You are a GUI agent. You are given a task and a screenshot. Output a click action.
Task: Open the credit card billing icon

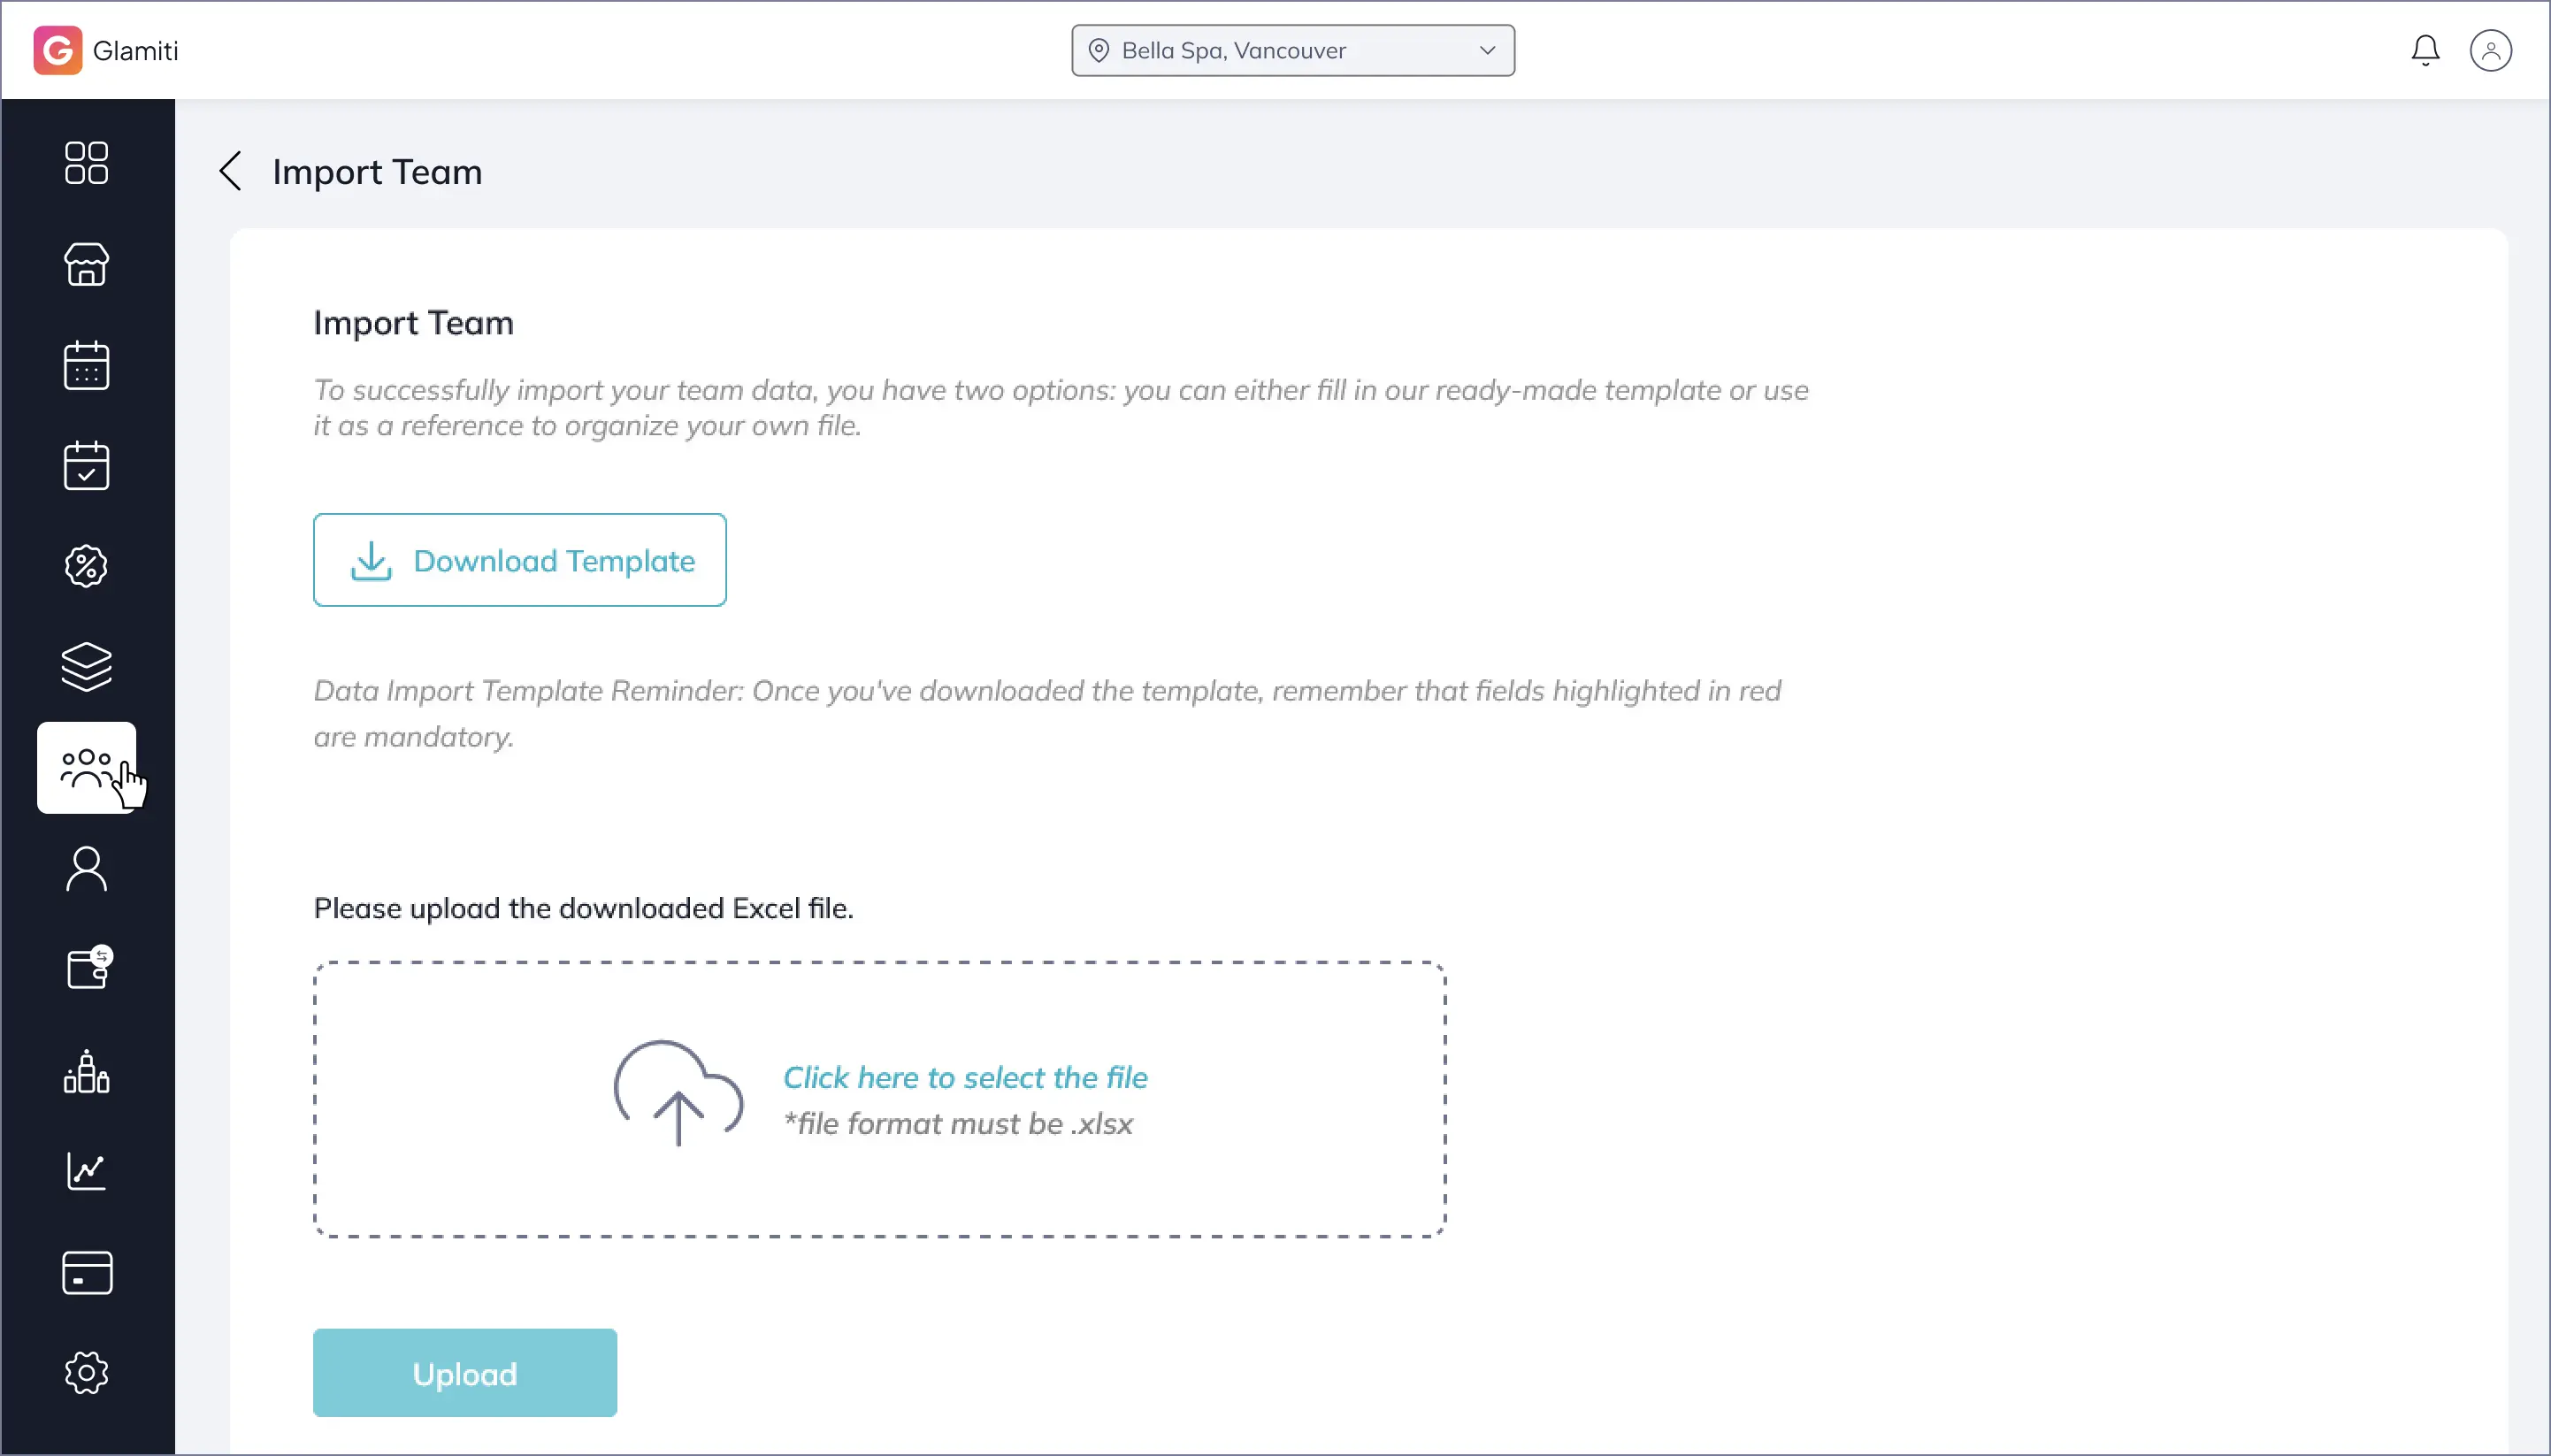point(86,1273)
